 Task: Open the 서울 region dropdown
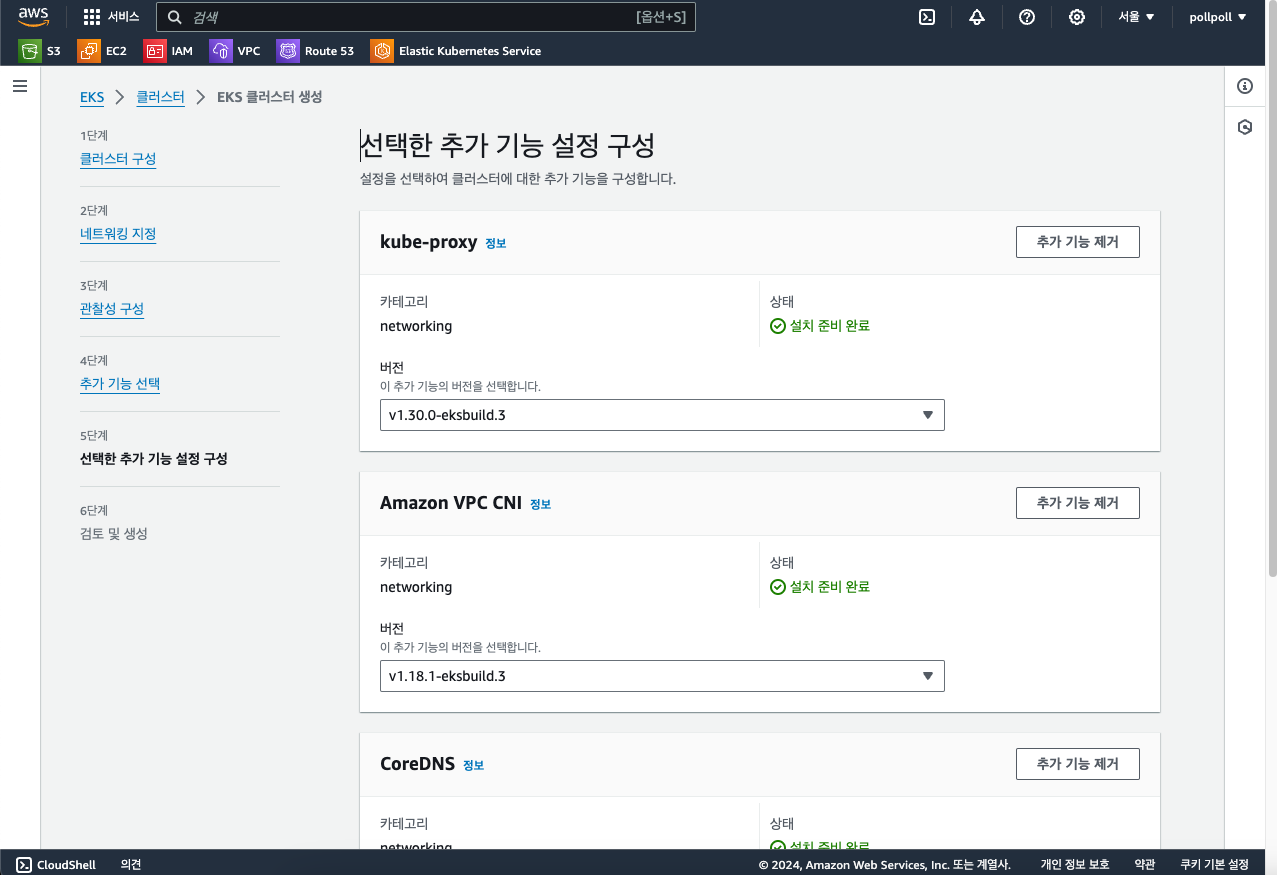click(x=1136, y=17)
